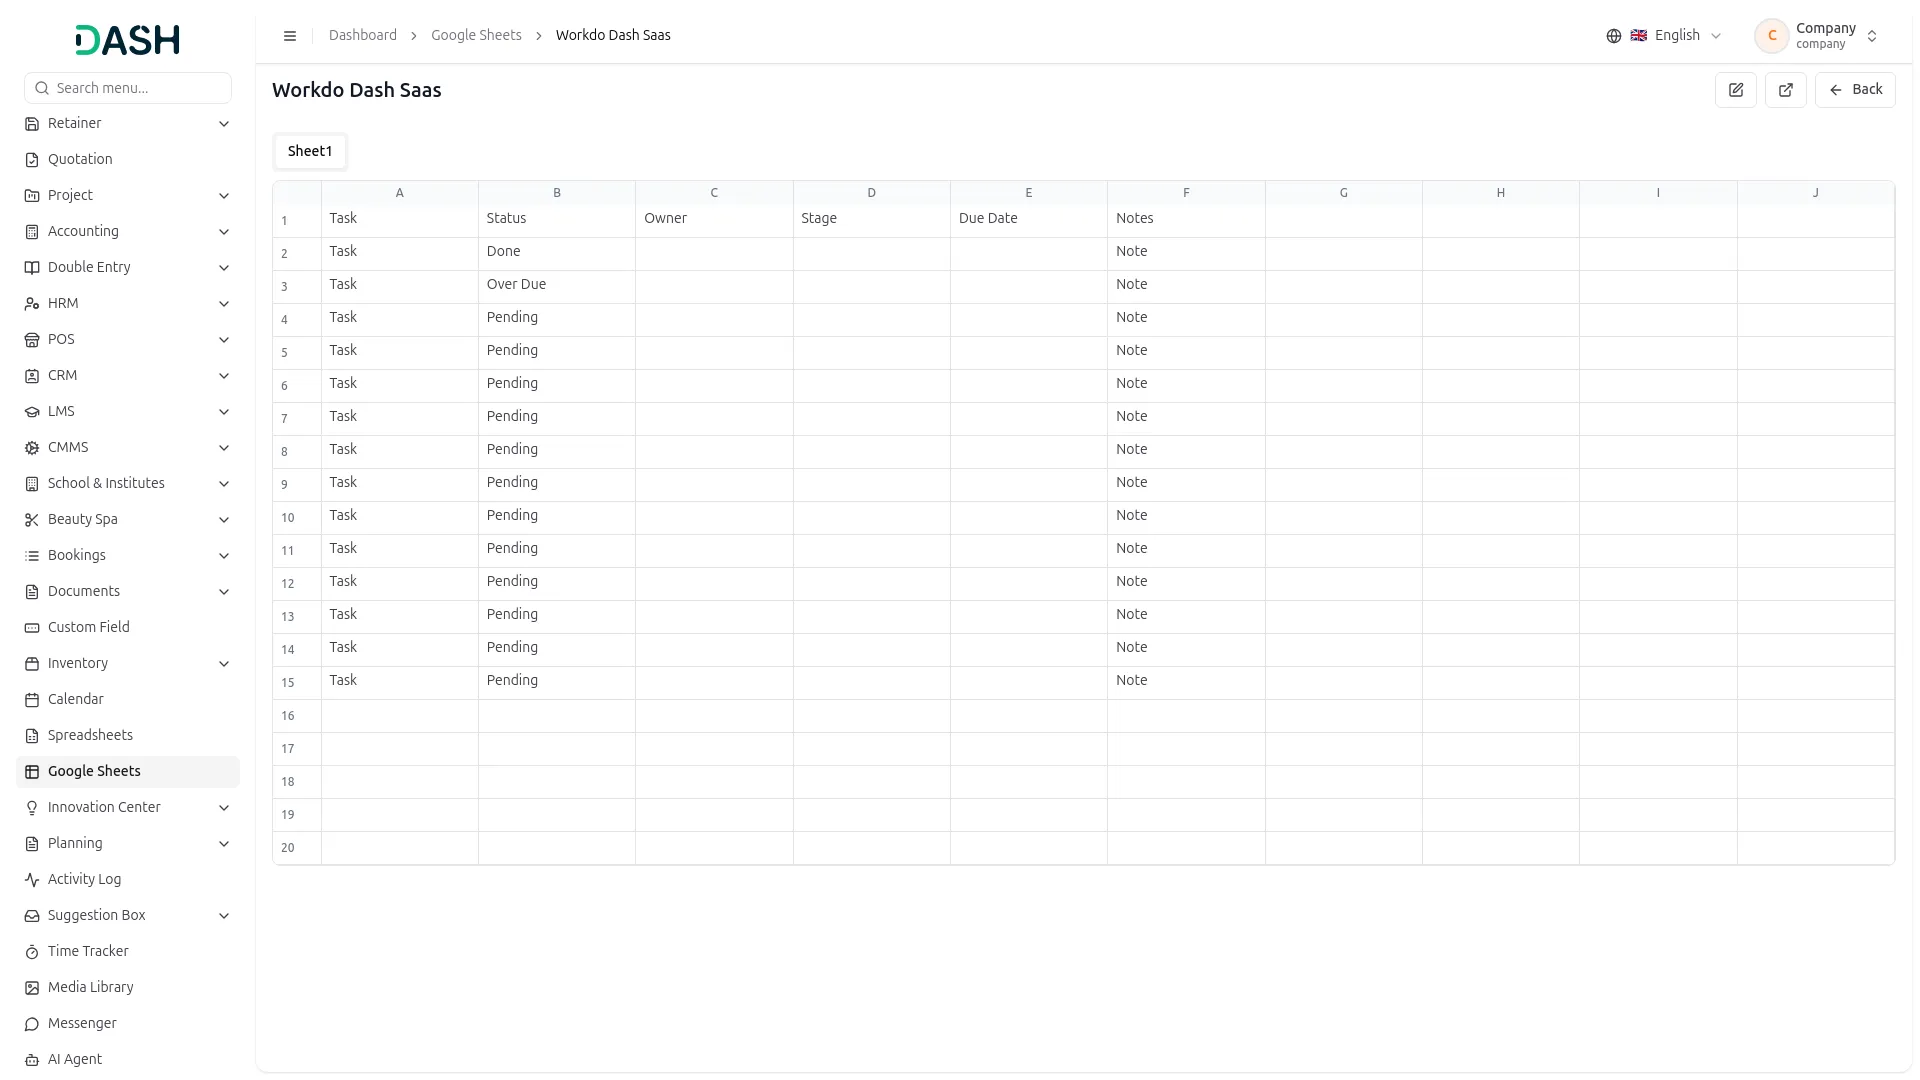1920x1080 pixels.
Task: Click the Task cell in row 7
Action: pyautogui.click(x=400, y=417)
